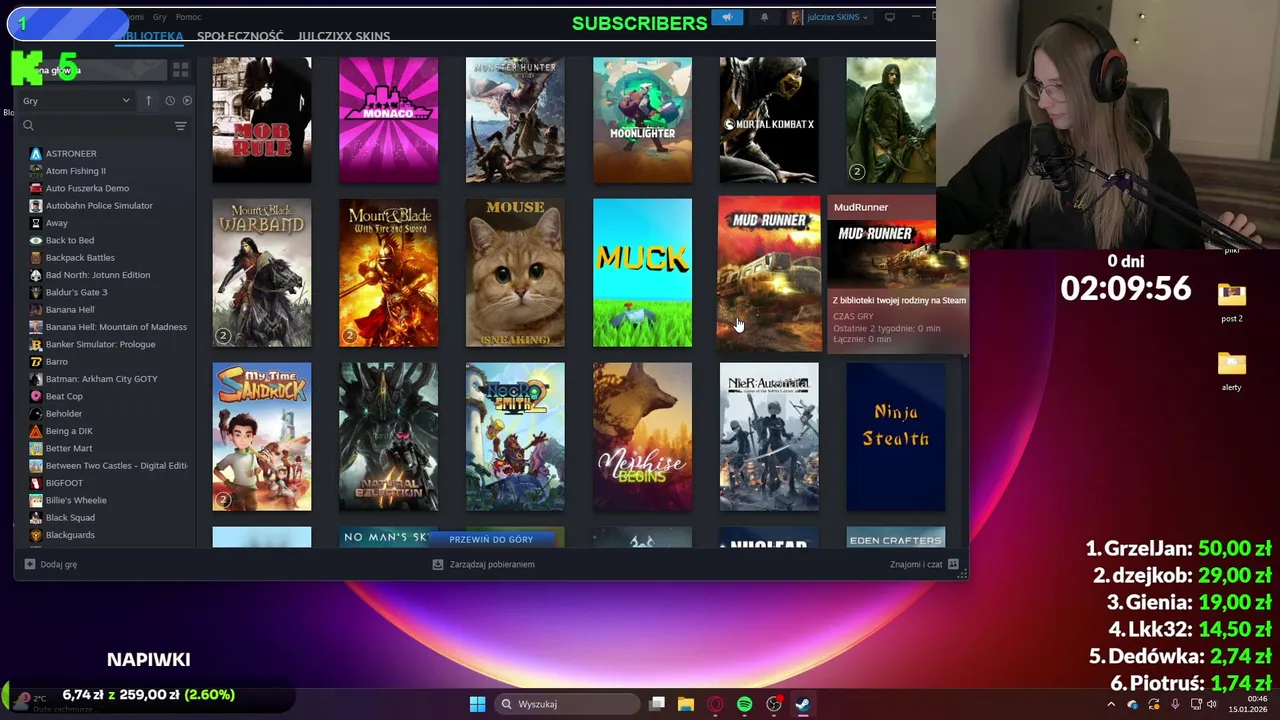Screen dimensions: 1280x720
Task: Open the Mortal Kombat X cover
Action: 769,120
